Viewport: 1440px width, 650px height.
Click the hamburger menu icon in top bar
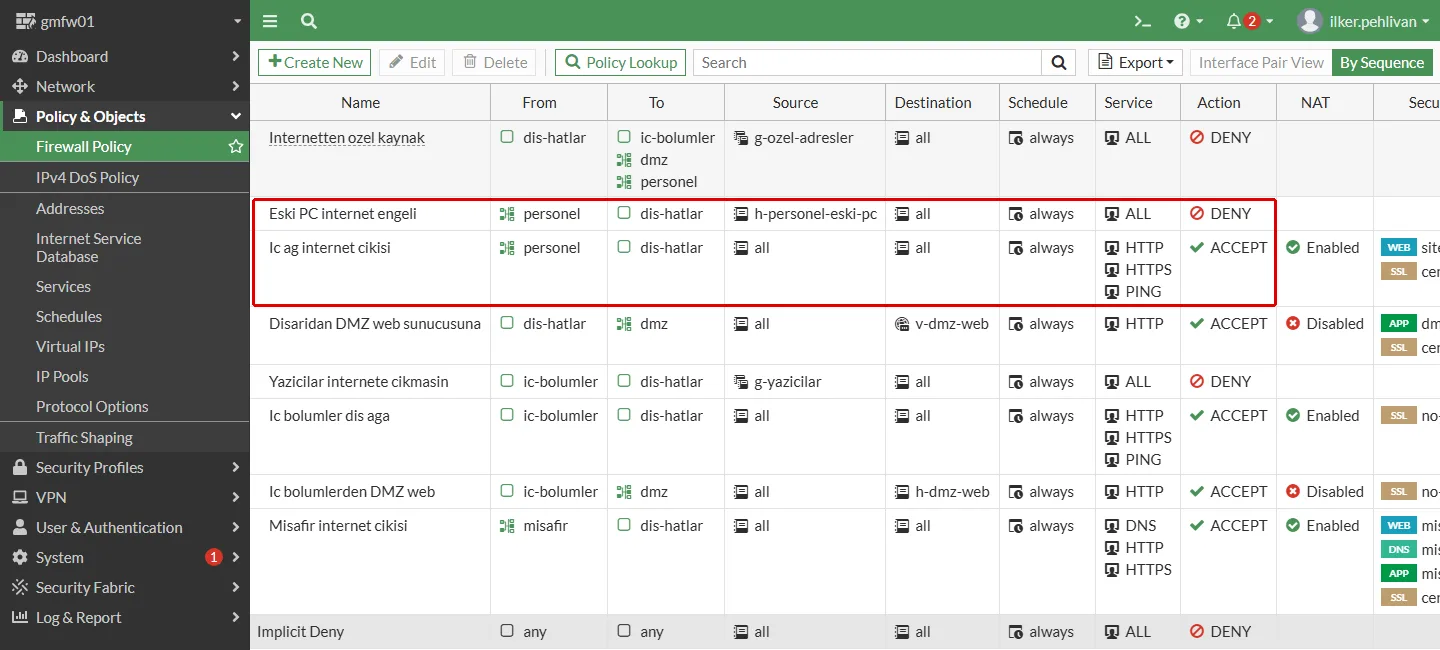pos(270,21)
